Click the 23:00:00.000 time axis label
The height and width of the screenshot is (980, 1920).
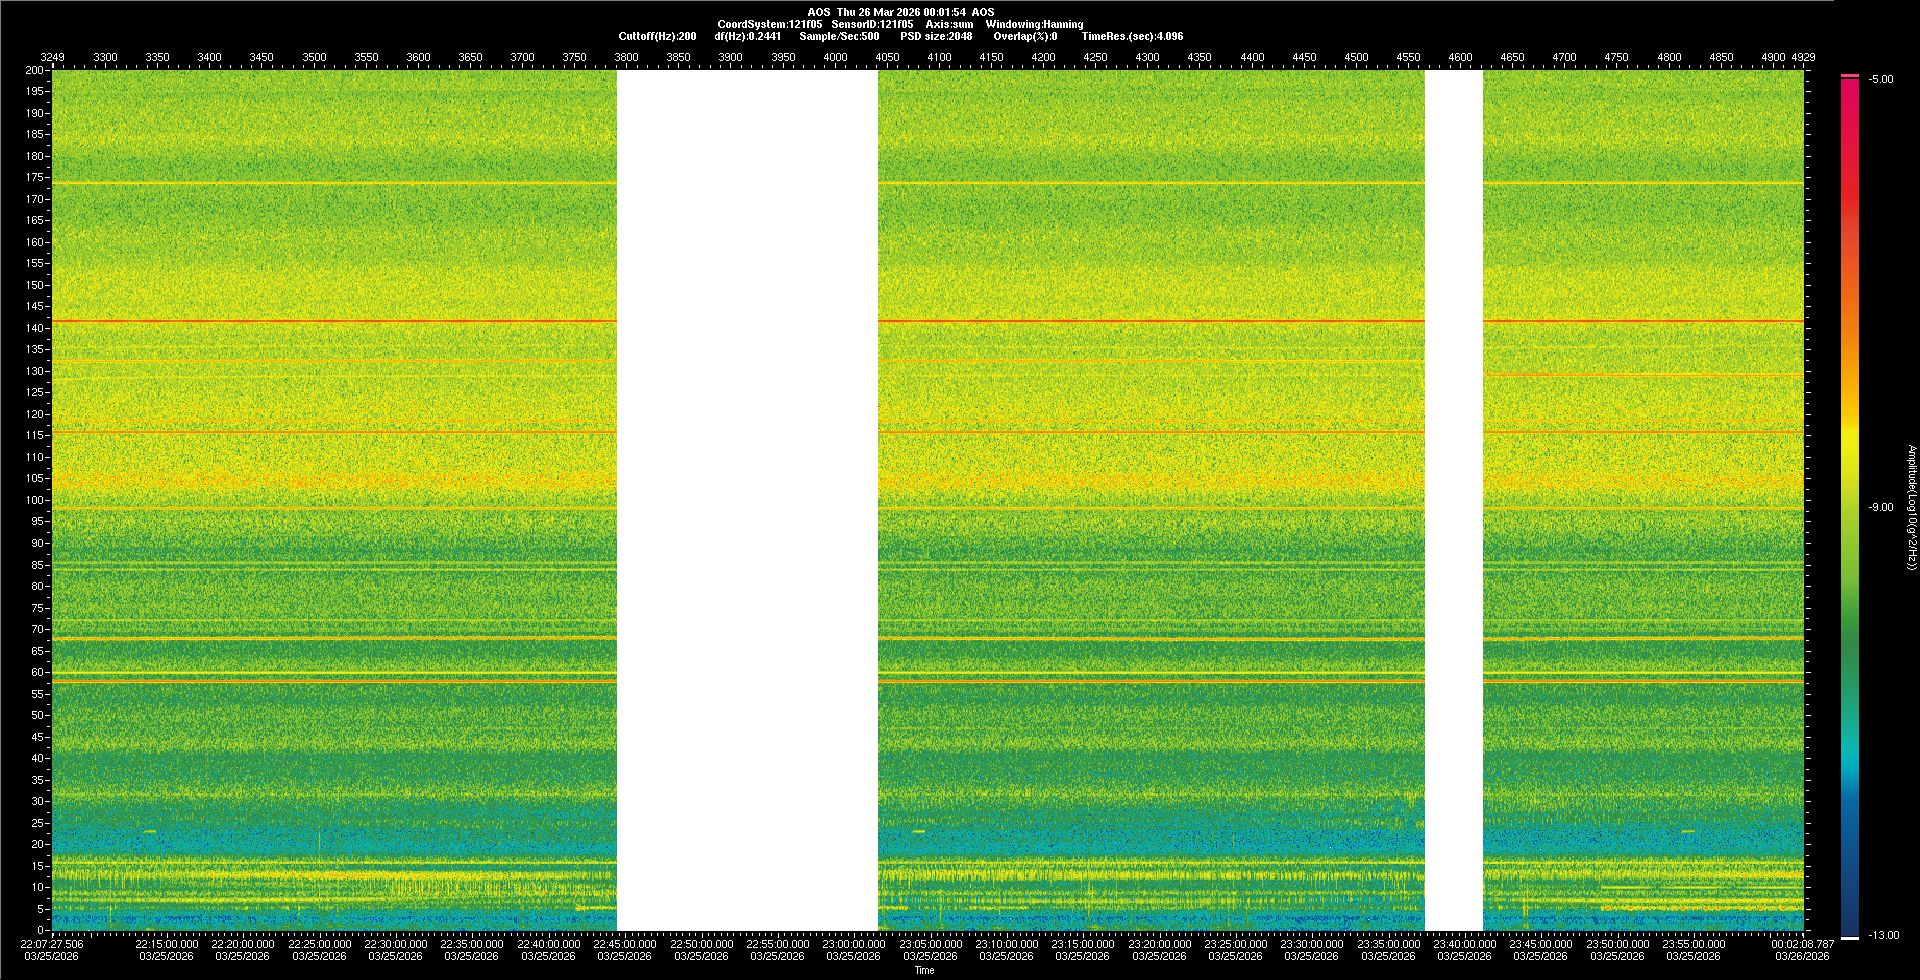point(854,943)
